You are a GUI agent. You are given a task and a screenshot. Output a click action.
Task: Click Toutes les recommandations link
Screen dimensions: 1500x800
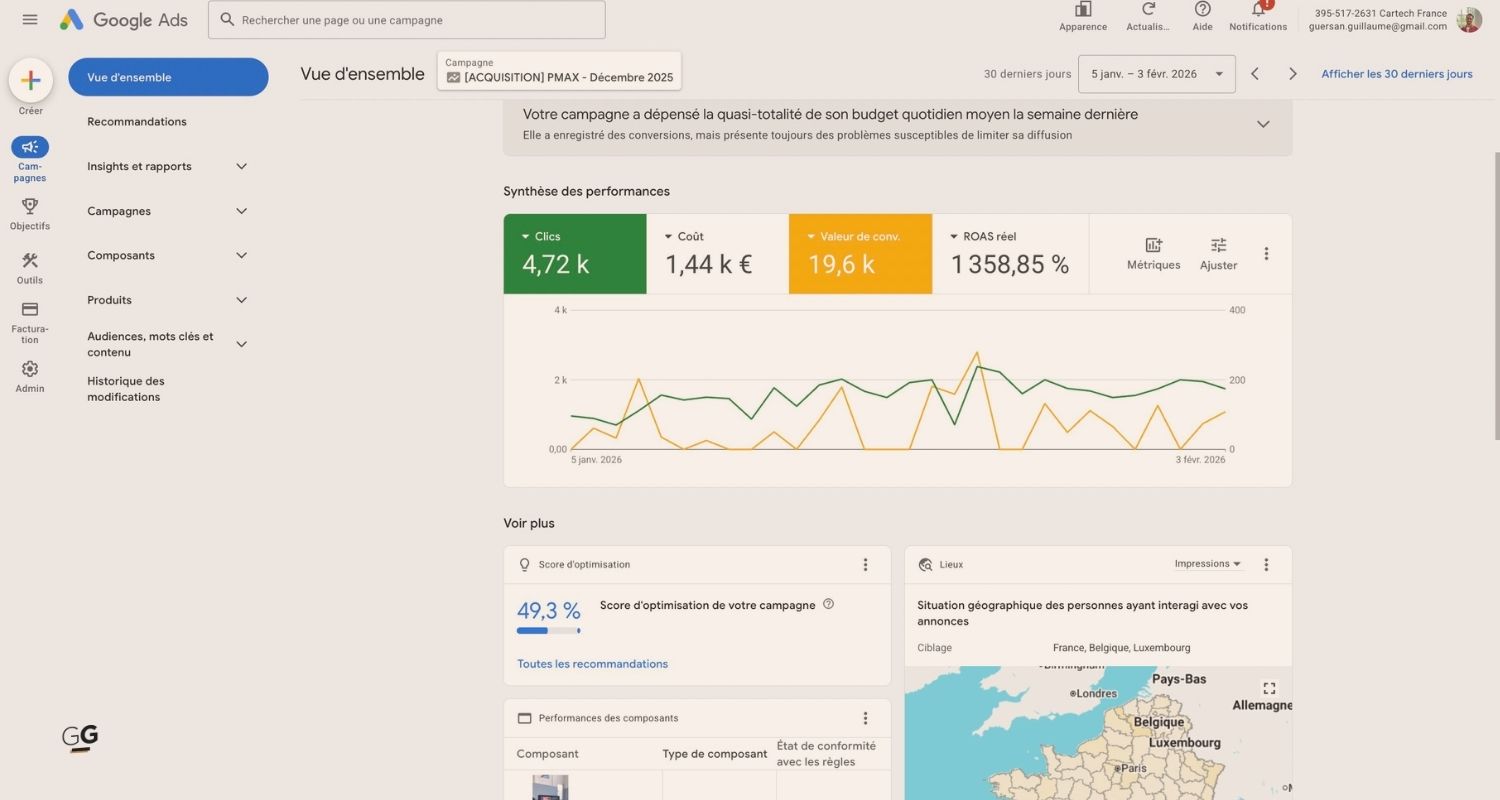[592, 663]
